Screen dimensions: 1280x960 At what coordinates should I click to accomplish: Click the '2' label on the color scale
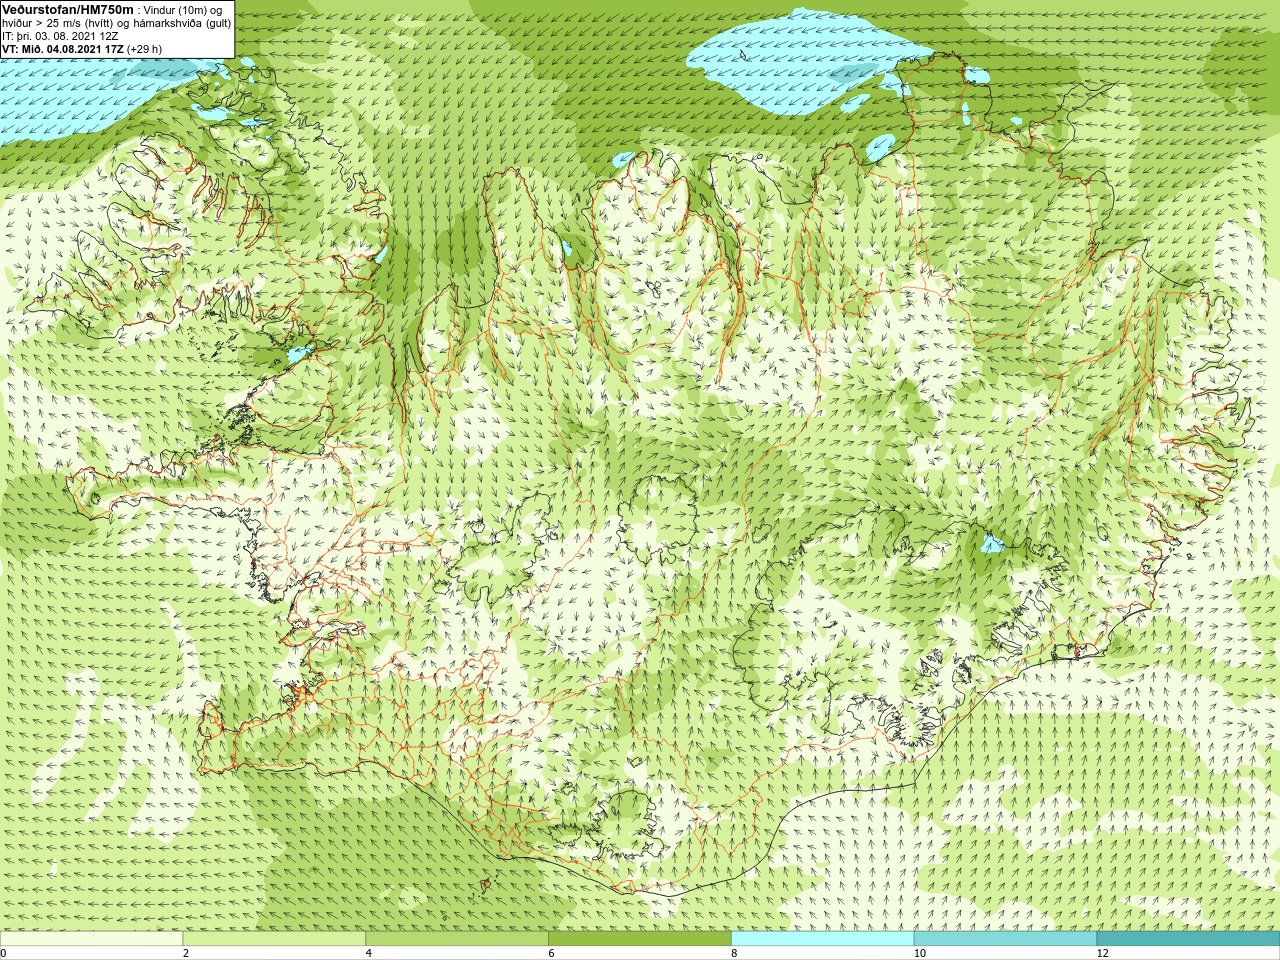[186, 953]
